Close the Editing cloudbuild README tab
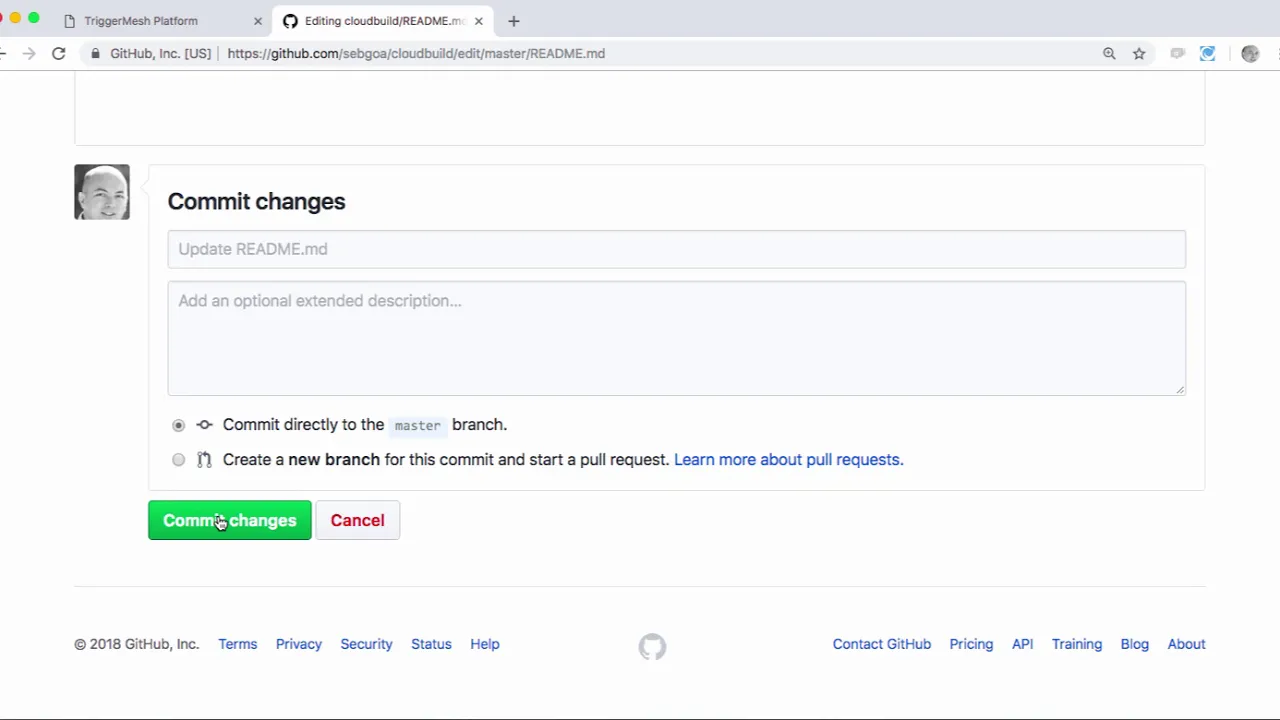The image size is (1280, 720). point(478,20)
